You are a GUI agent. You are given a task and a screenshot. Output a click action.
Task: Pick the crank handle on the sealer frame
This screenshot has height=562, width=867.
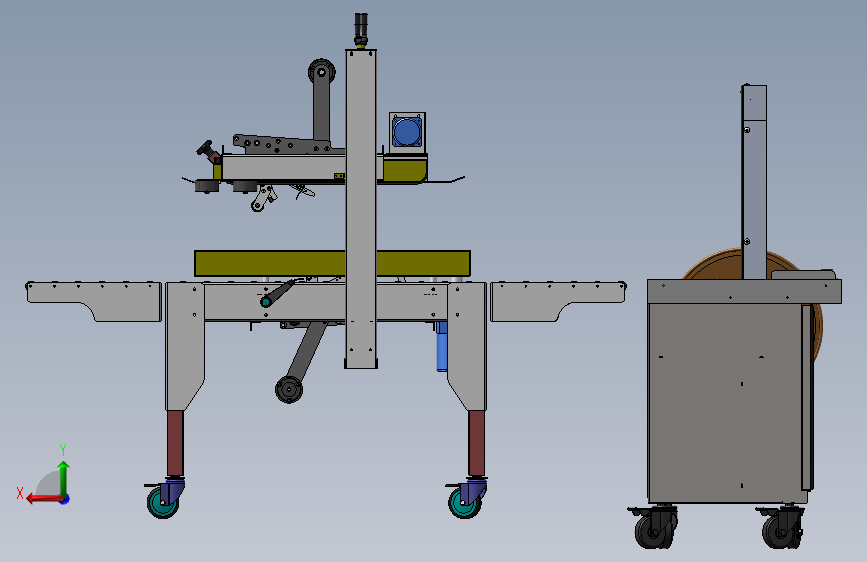pos(281,293)
